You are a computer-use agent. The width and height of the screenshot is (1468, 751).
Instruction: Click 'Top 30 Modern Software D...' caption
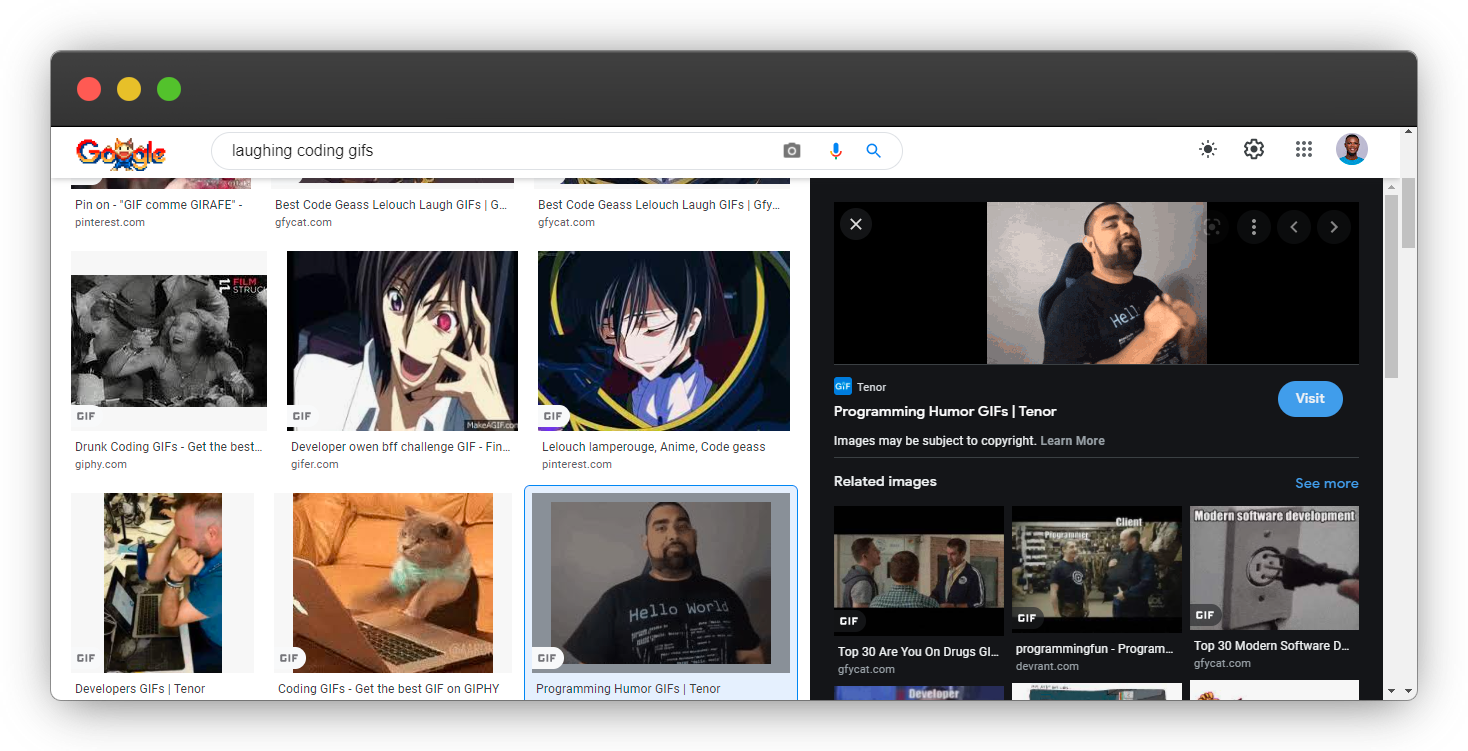1272,646
